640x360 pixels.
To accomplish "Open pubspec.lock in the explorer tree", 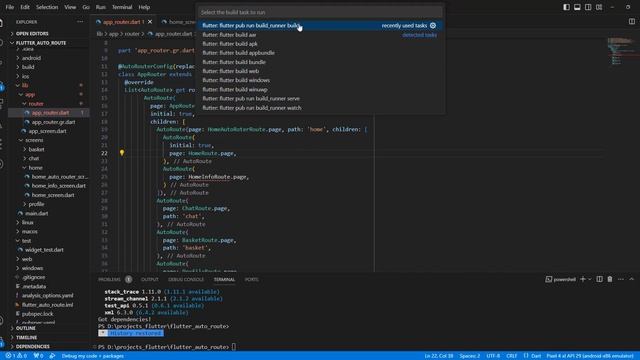I will 38,314.
